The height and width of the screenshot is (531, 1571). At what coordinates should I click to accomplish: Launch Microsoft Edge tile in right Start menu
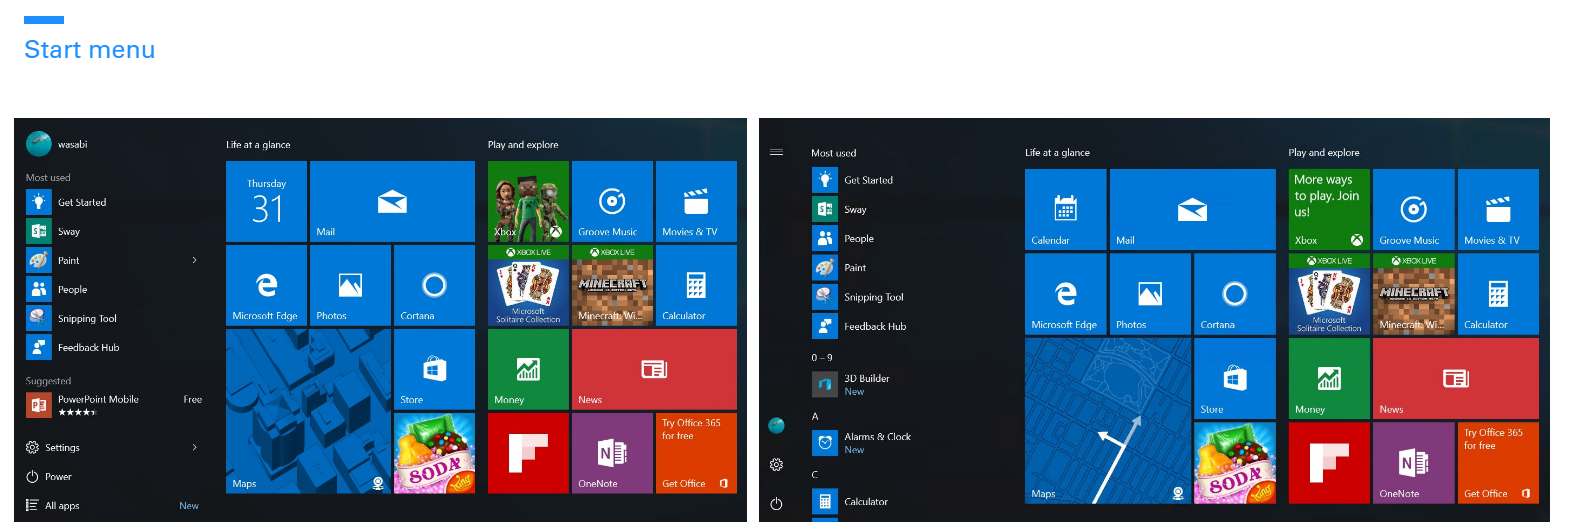point(1066,294)
